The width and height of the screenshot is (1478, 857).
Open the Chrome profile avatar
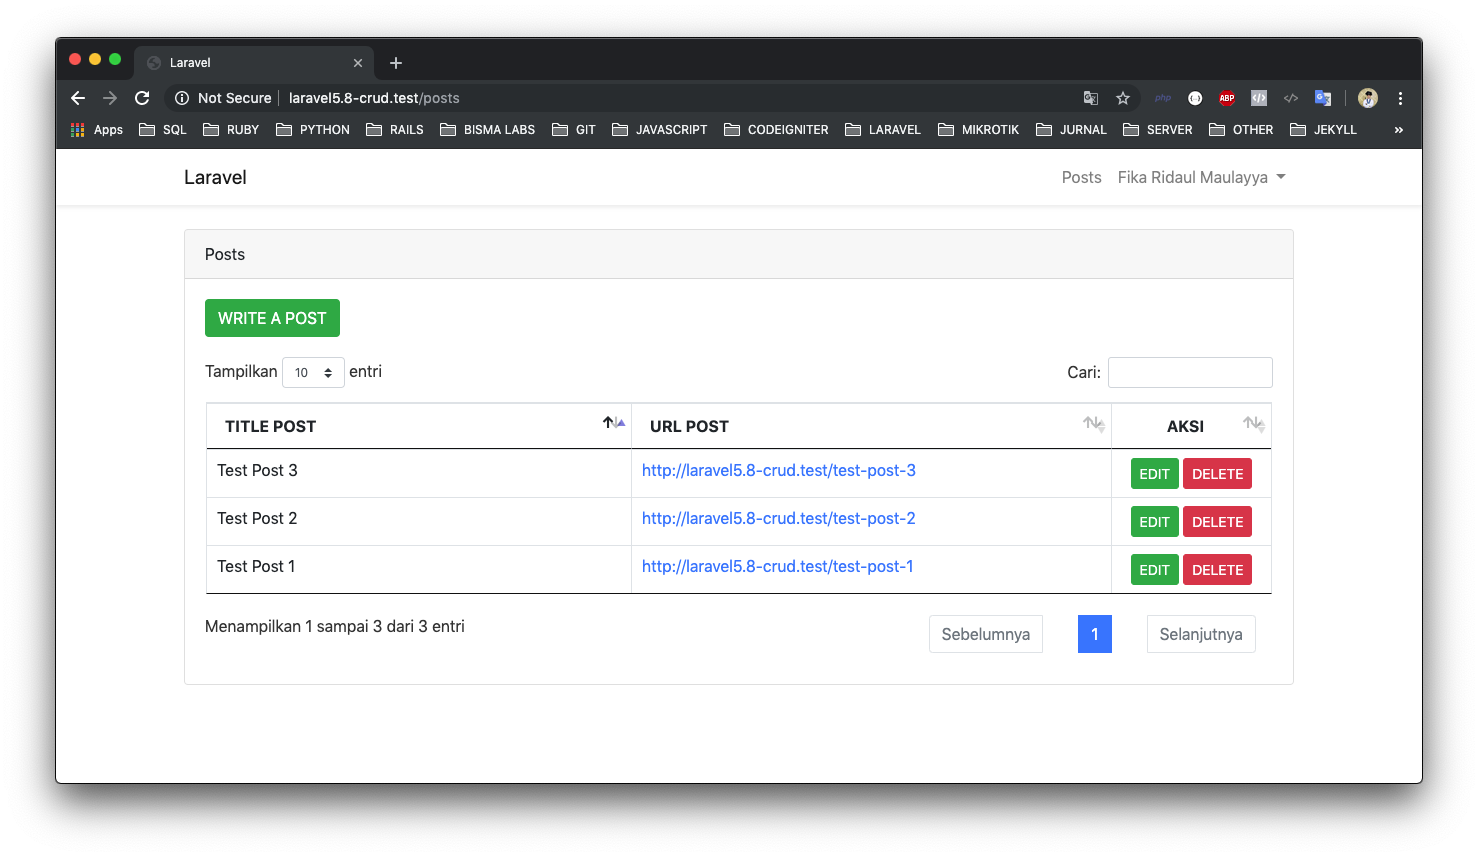pos(1368,98)
